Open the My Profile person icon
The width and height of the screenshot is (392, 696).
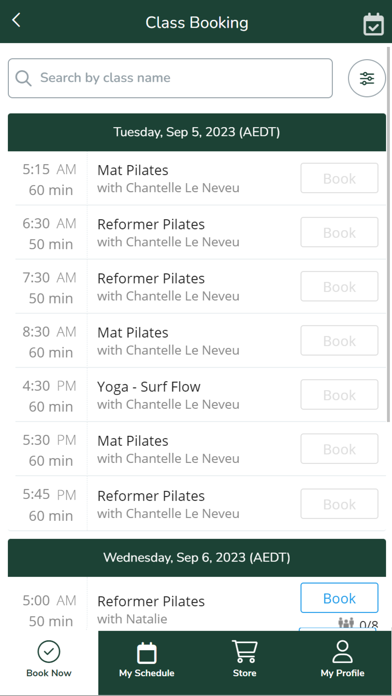342,652
